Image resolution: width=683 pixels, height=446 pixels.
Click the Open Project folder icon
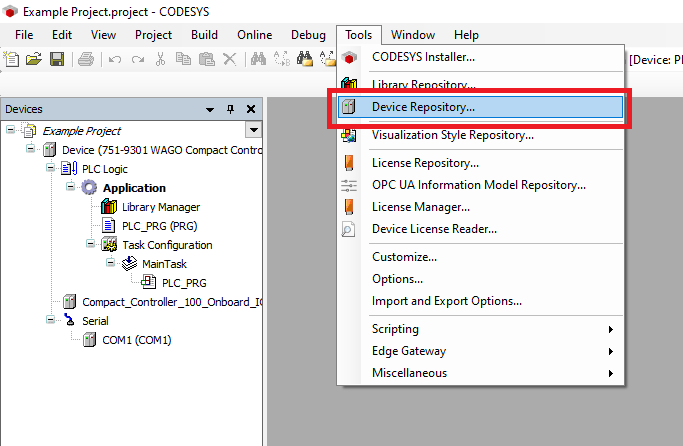tap(34, 59)
